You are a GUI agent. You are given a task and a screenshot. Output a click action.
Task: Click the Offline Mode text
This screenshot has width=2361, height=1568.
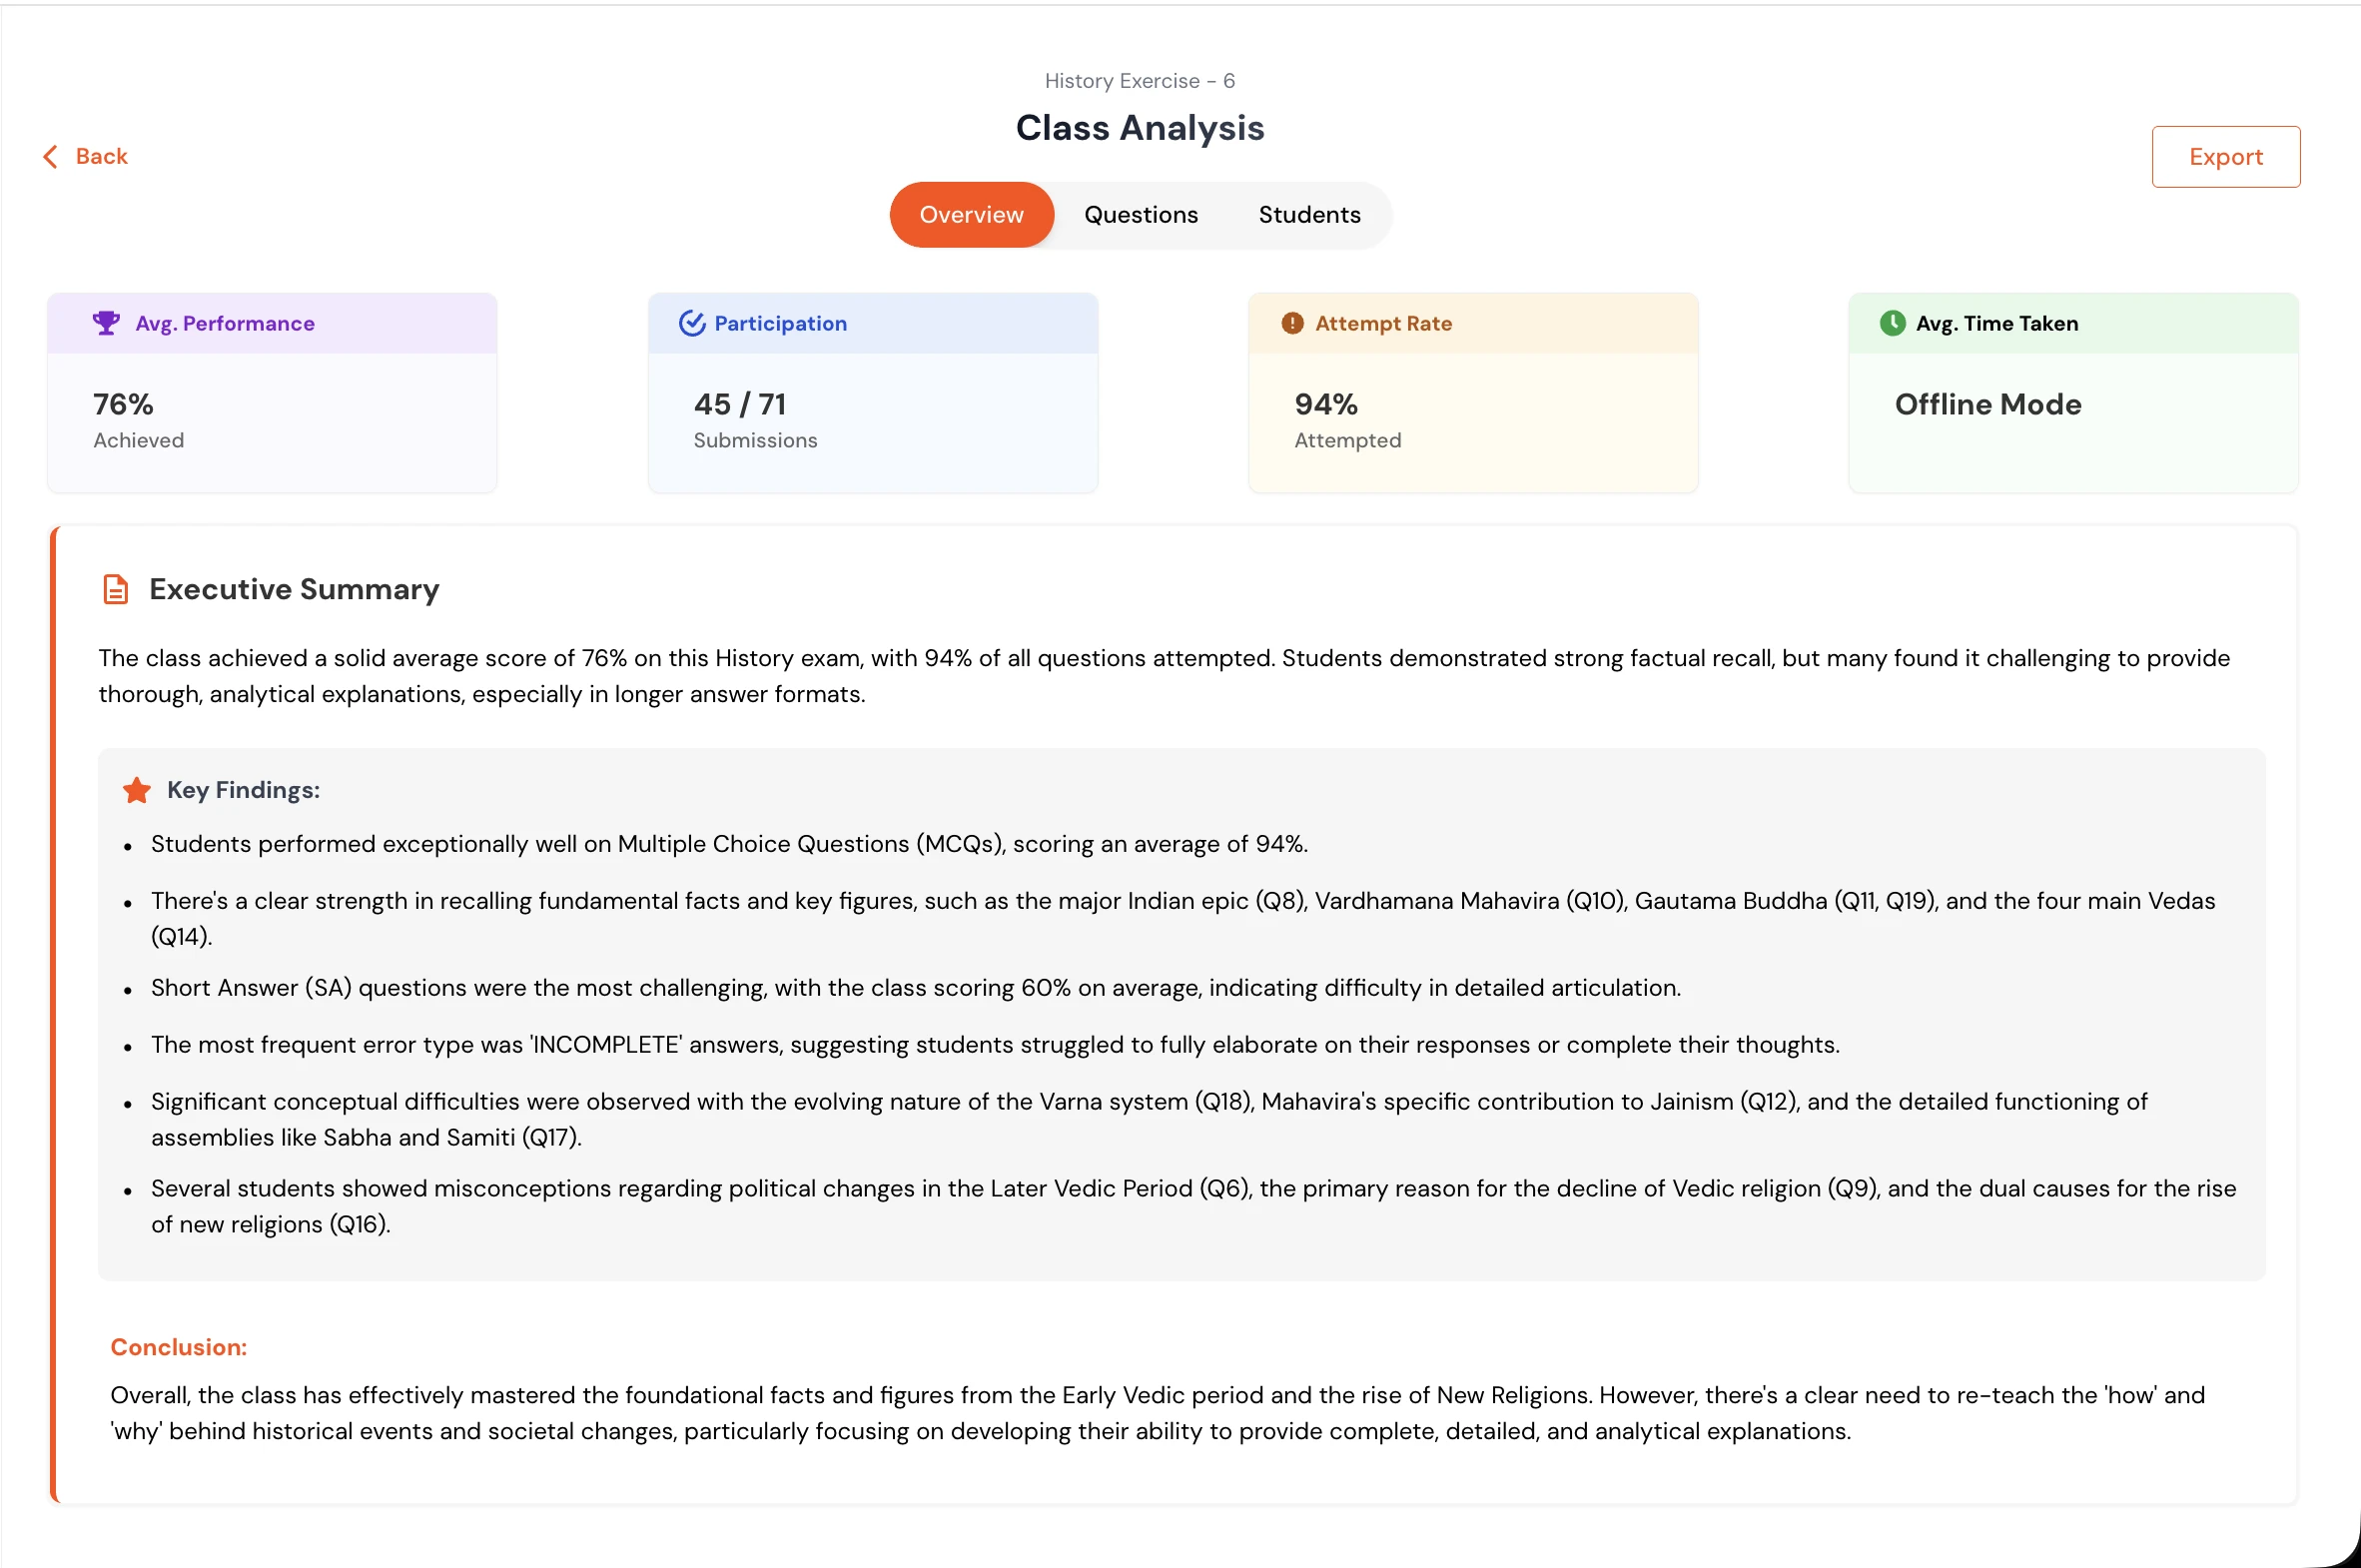tap(1988, 405)
